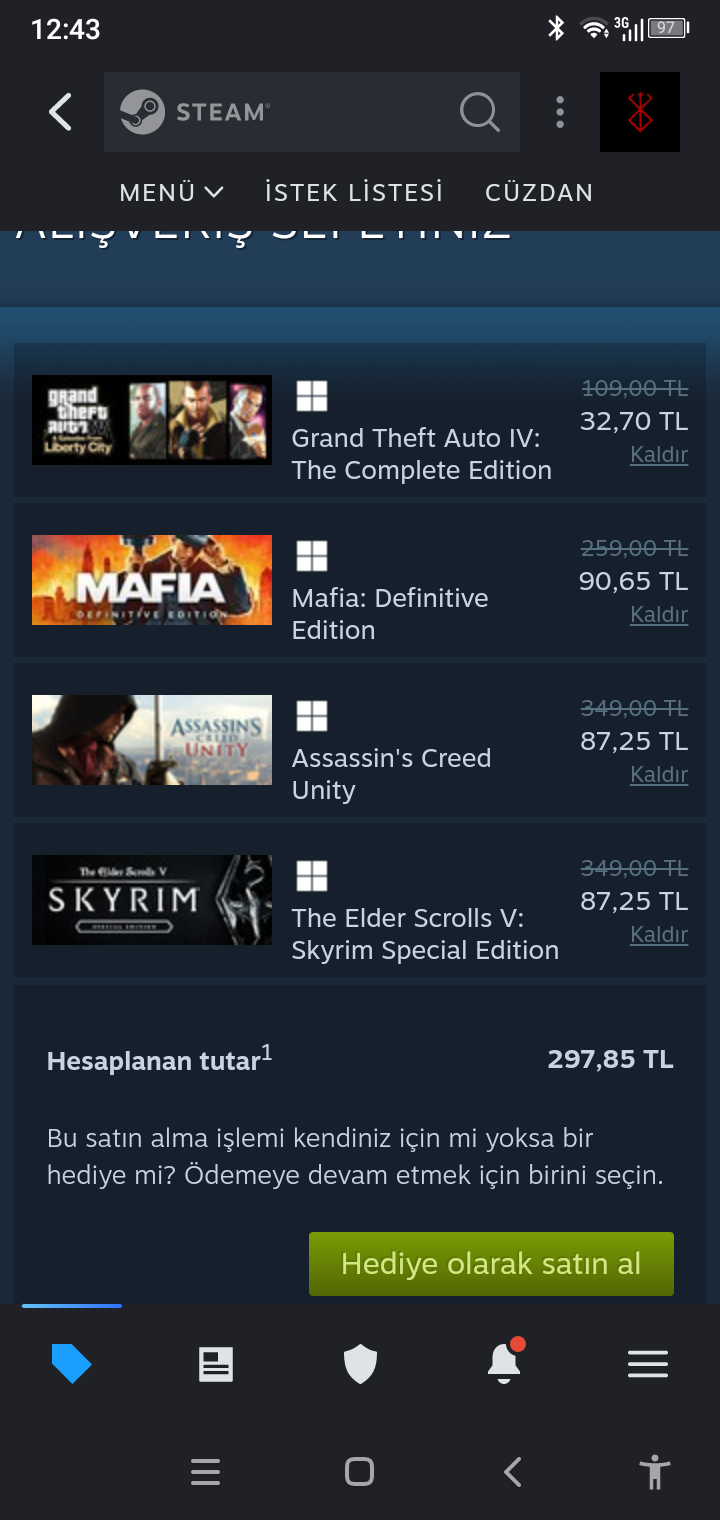Click Kaldır for Skyrim Special Edition
Screen dimensions: 720x1520
[x=659, y=935]
